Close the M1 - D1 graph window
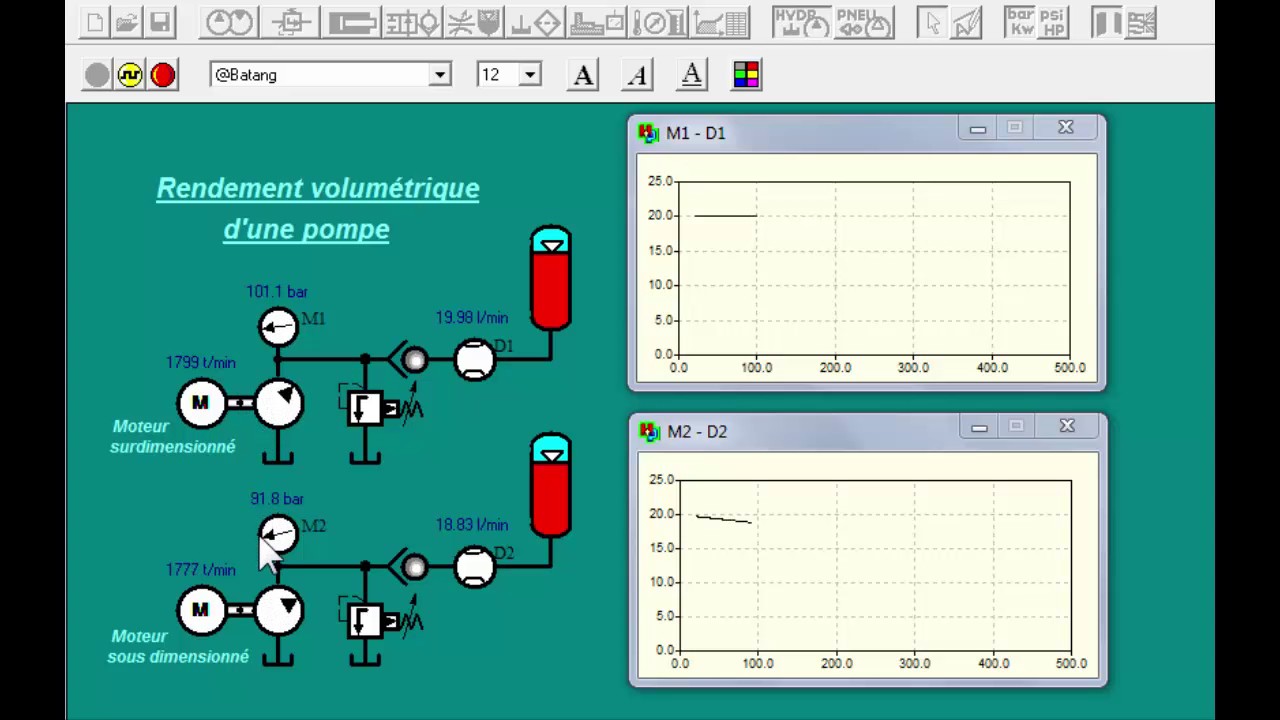 [x=1066, y=128]
